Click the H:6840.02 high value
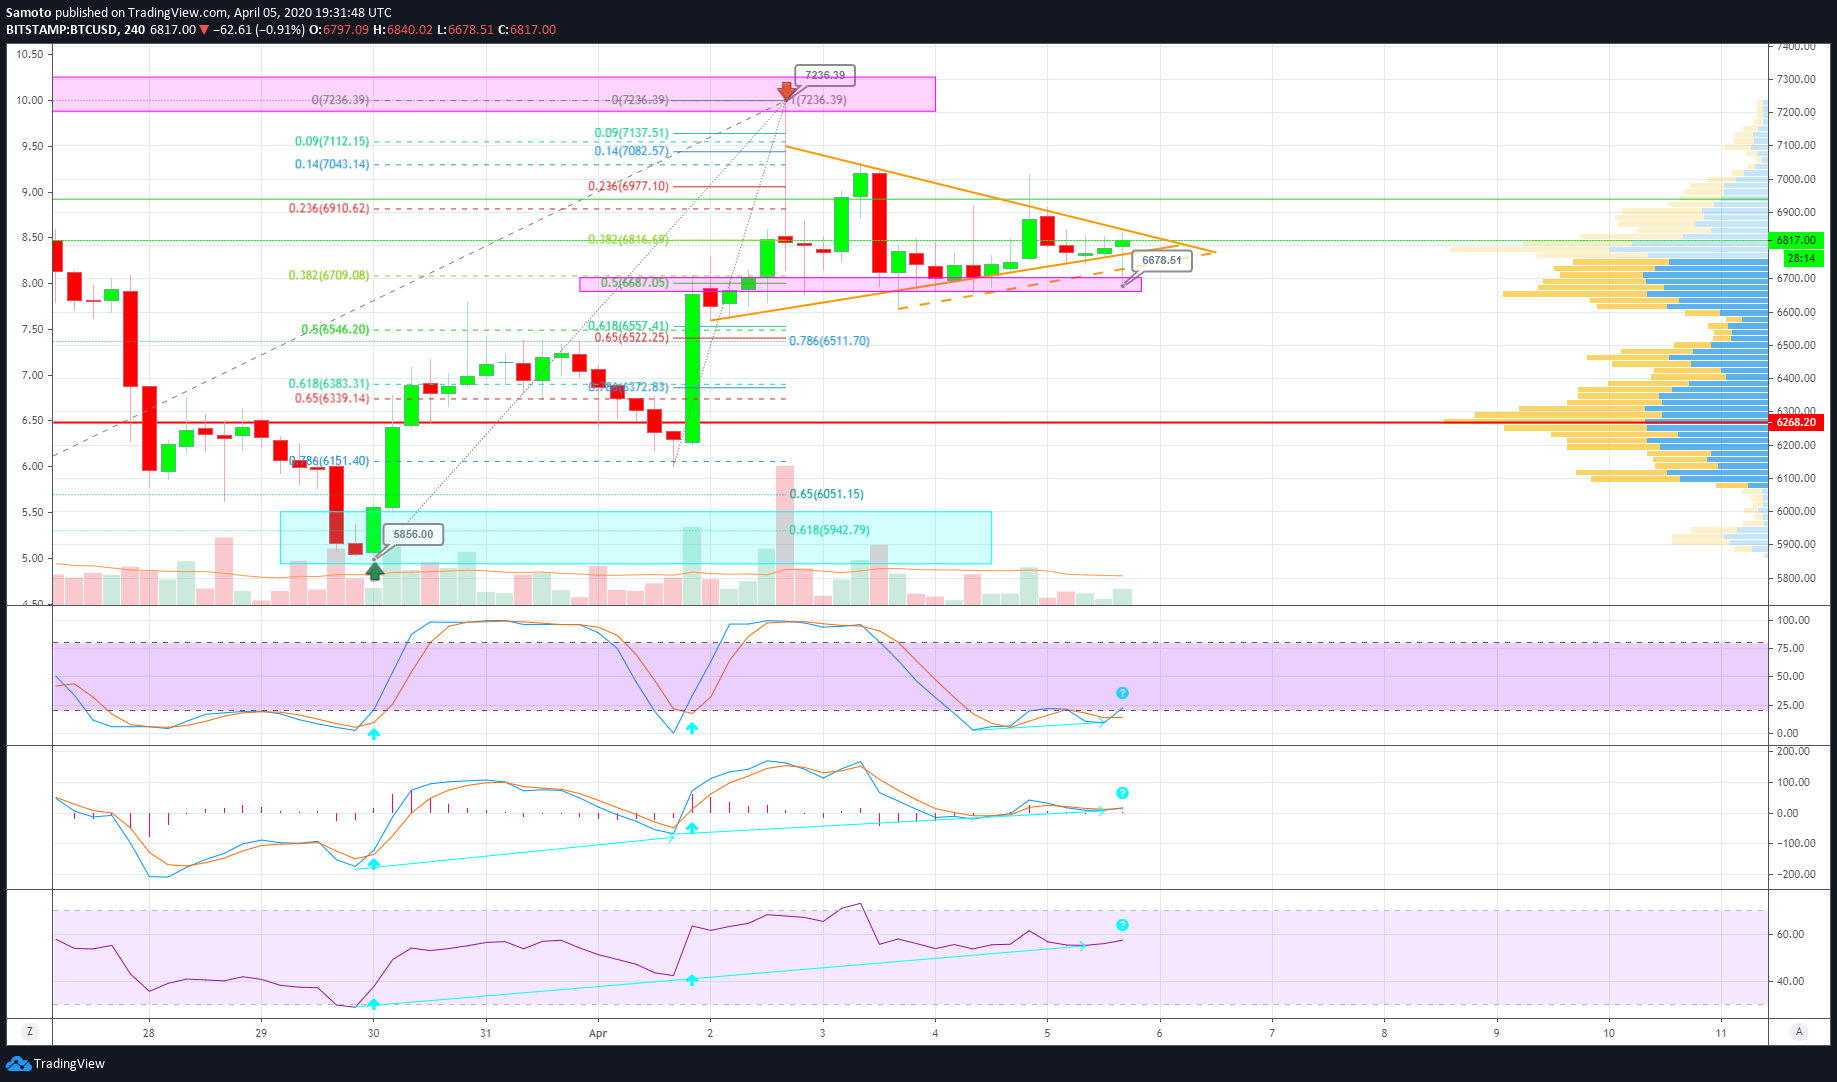1837x1082 pixels. 403,30
